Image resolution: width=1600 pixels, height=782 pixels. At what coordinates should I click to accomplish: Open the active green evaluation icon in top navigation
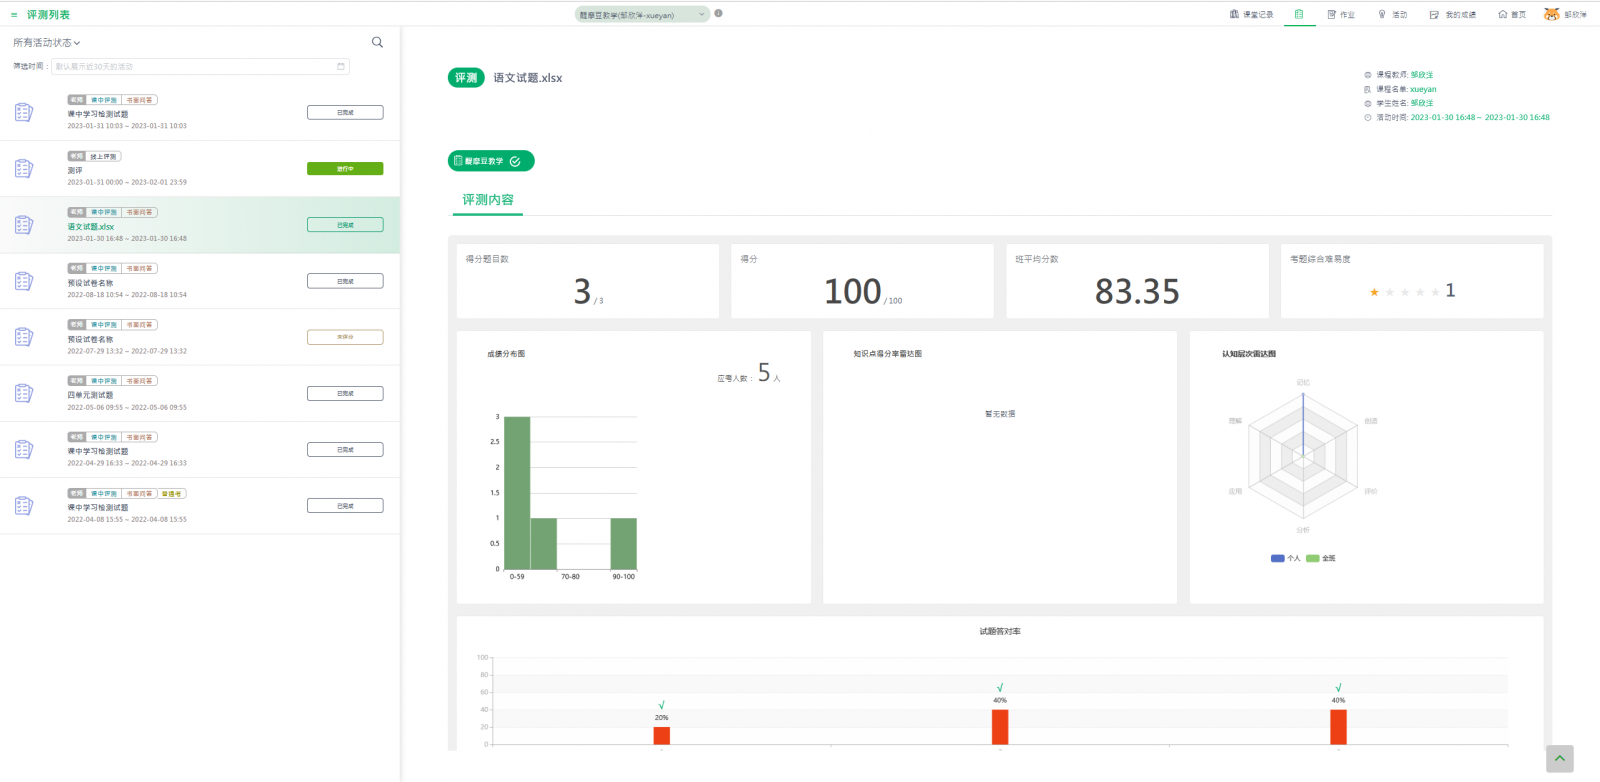pyautogui.click(x=1299, y=14)
